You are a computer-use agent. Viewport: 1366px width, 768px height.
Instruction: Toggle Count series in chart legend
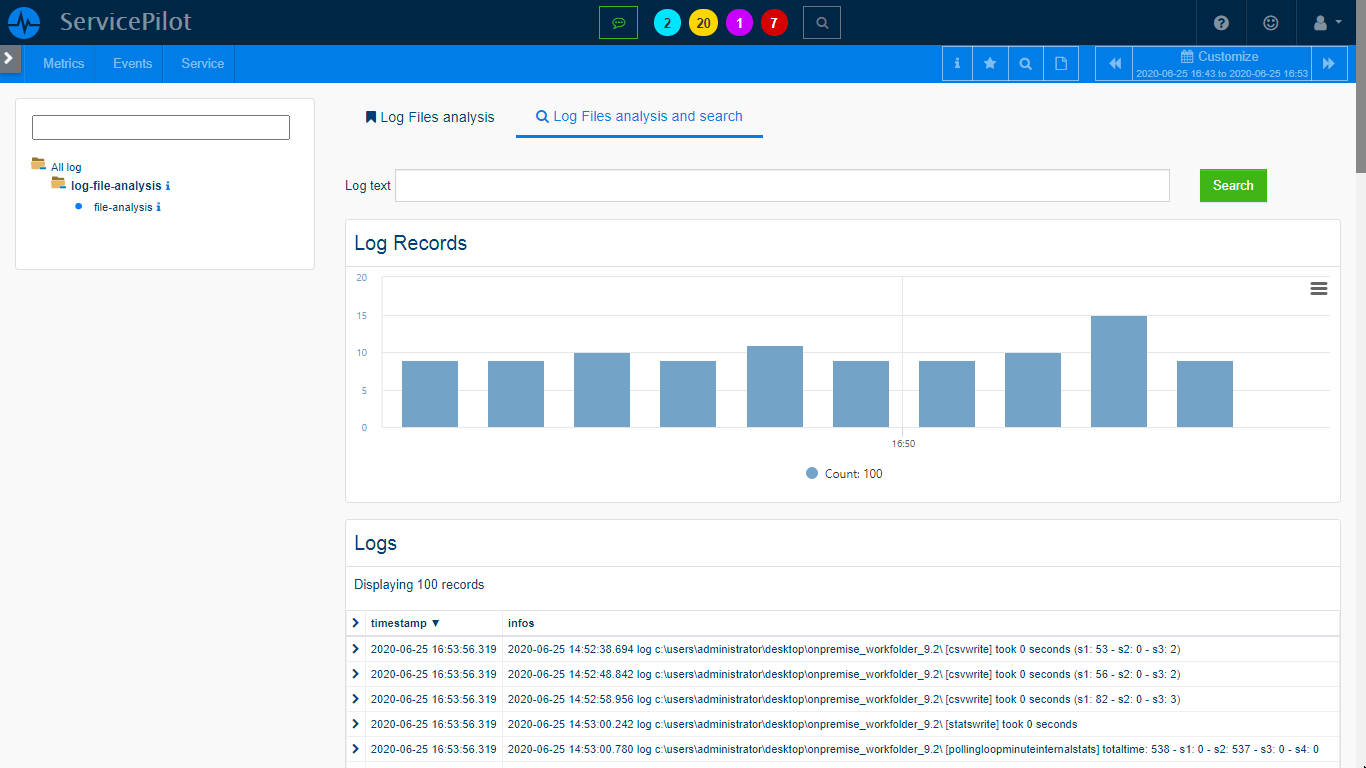coord(844,474)
